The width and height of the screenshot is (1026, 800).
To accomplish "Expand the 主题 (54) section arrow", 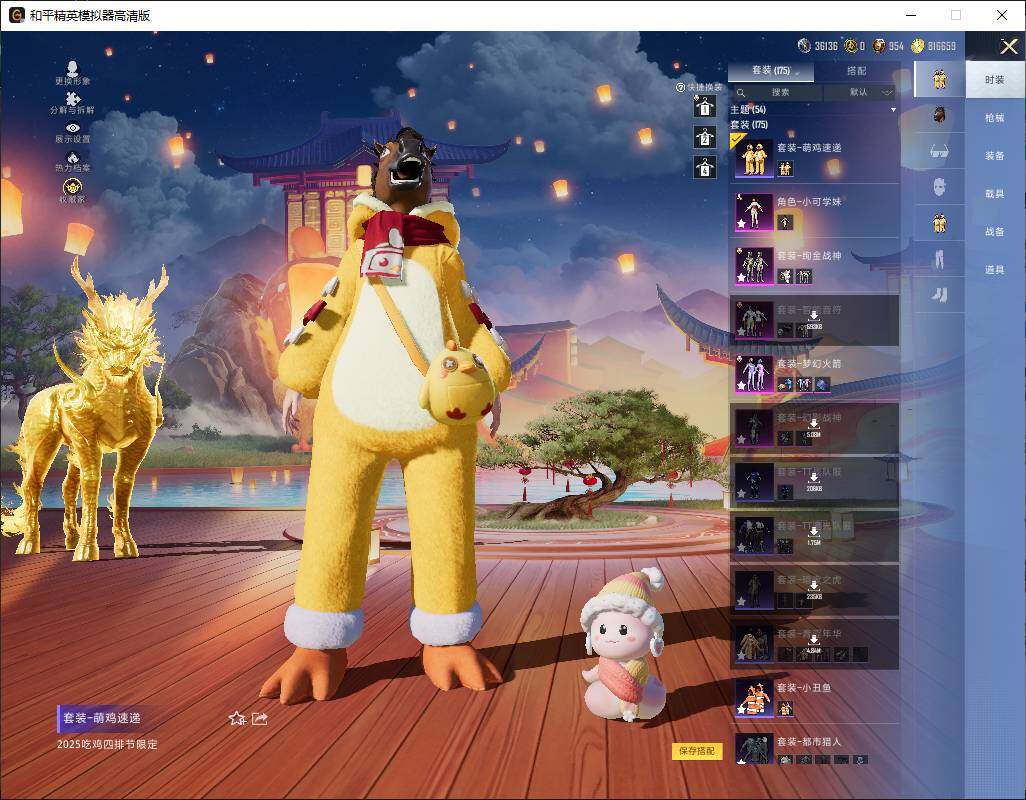I will 893,110.
